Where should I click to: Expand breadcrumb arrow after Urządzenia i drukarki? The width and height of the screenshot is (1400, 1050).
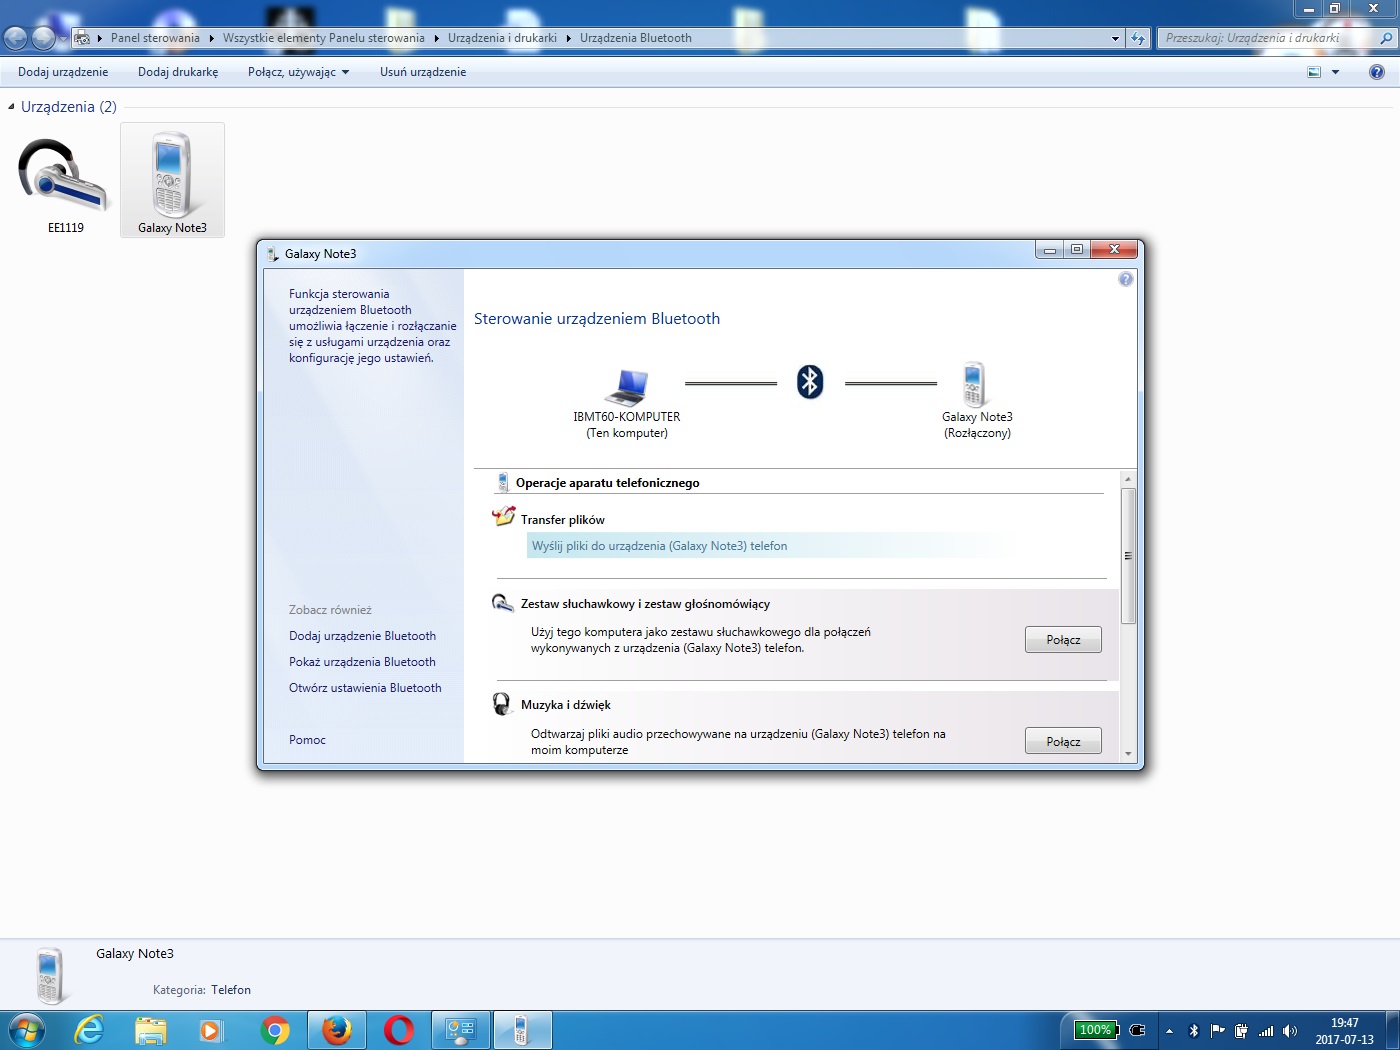(x=569, y=38)
